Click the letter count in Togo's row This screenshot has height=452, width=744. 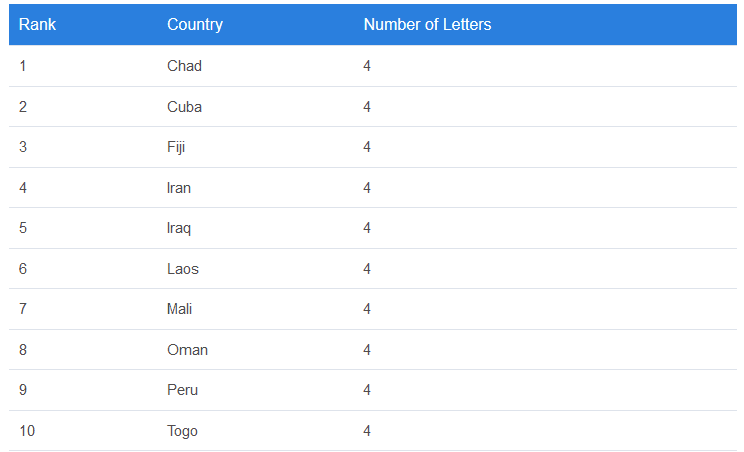click(x=367, y=431)
